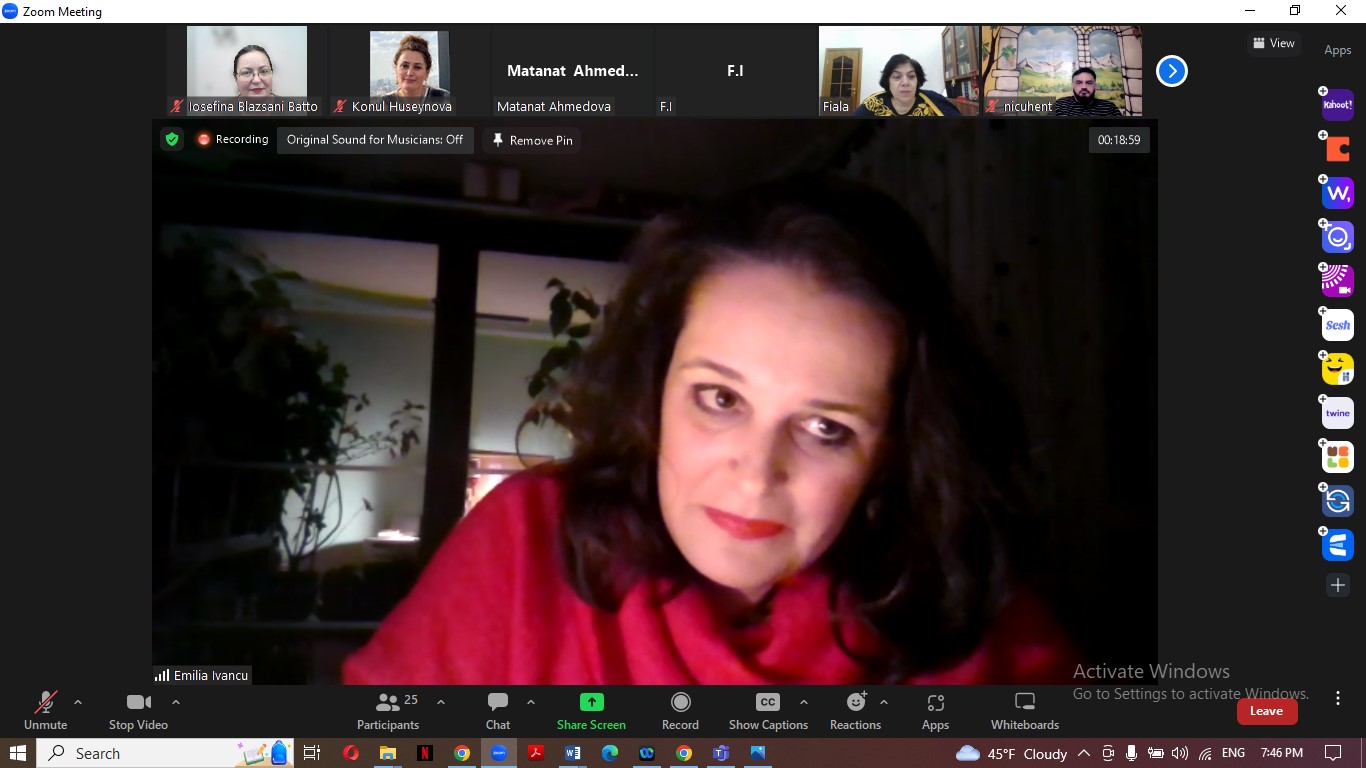
Task: Add the Kahoot! app from sidebar
Action: point(1337,105)
